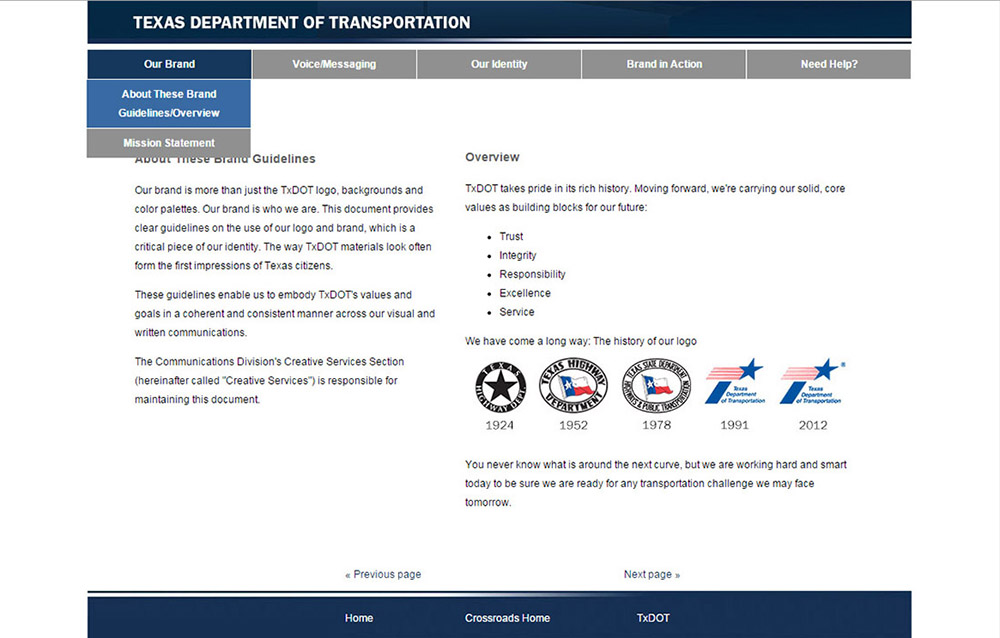Click the 1978 year label

[x=656, y=425]
